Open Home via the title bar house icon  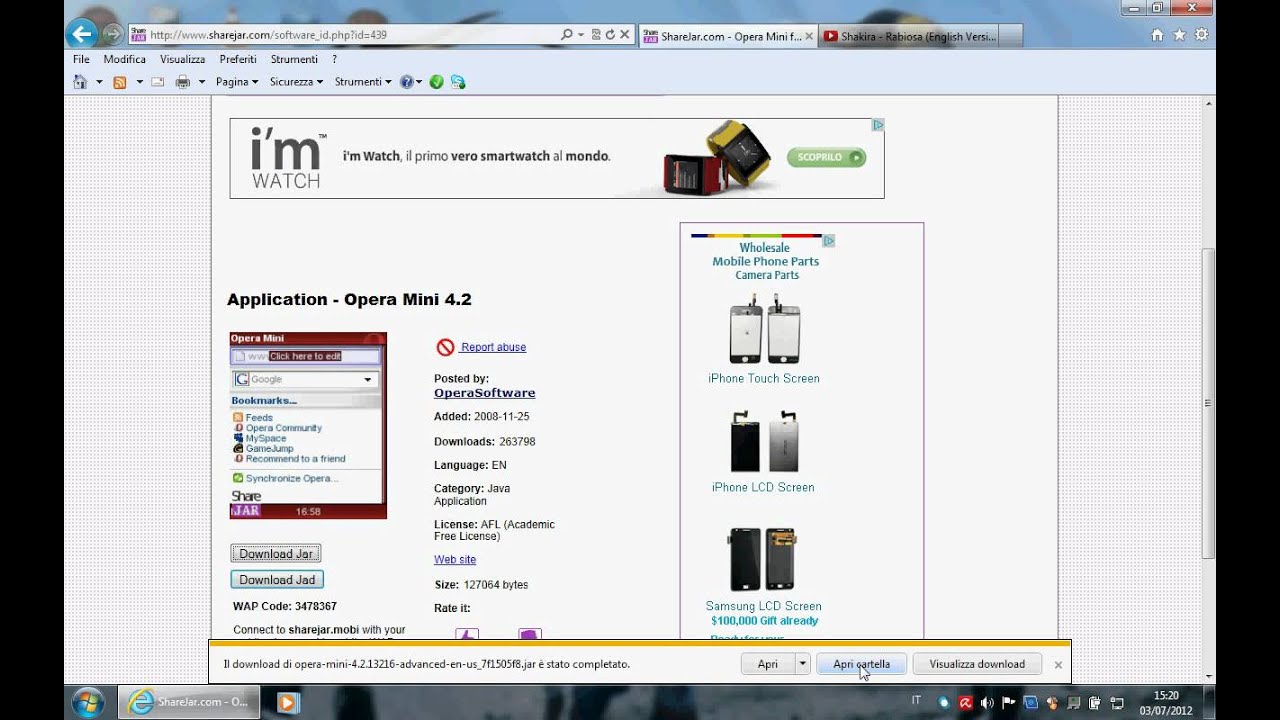(x=1157, y=35)
